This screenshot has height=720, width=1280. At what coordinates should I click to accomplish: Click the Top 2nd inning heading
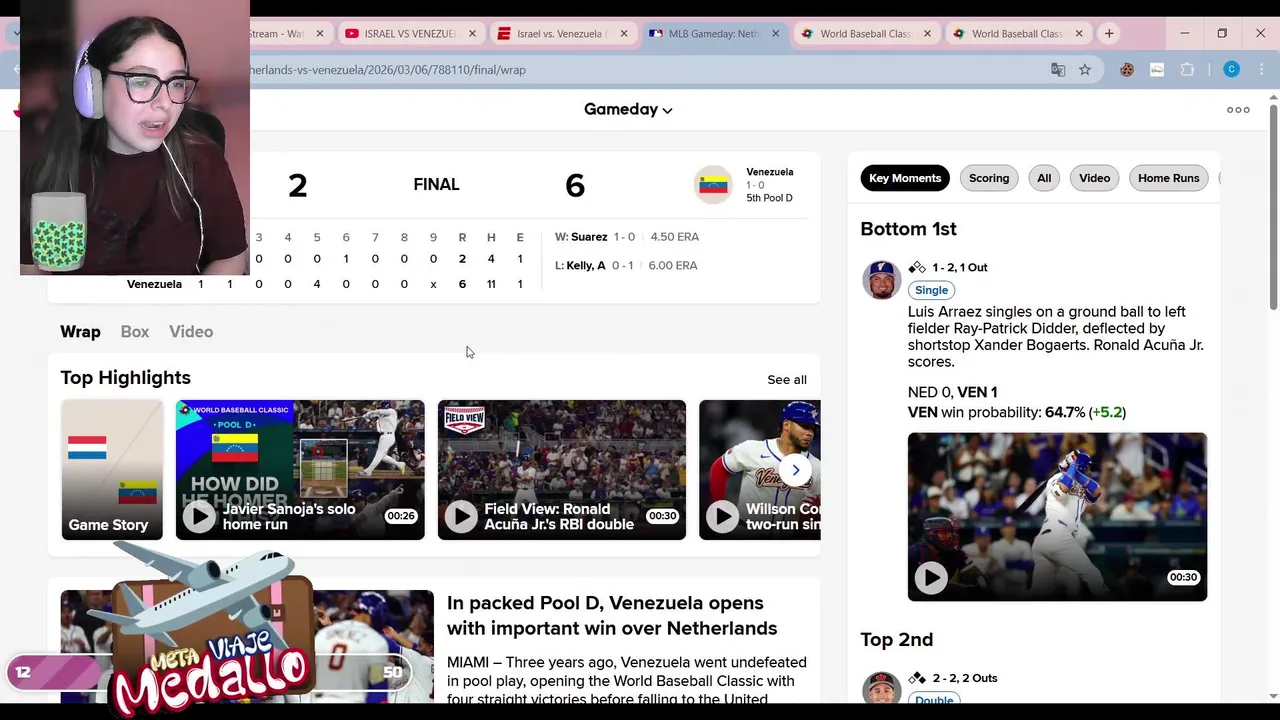[896, 640]
